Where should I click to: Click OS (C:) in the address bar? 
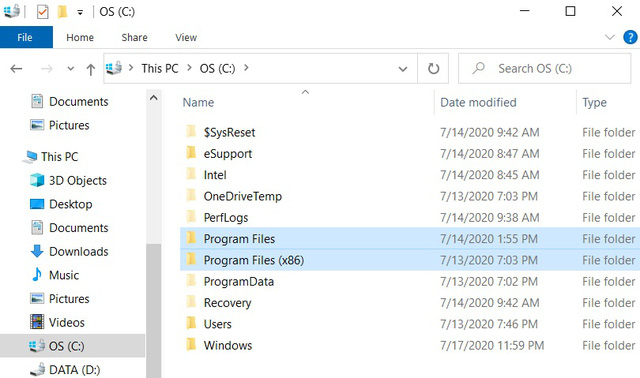[218, 68]
